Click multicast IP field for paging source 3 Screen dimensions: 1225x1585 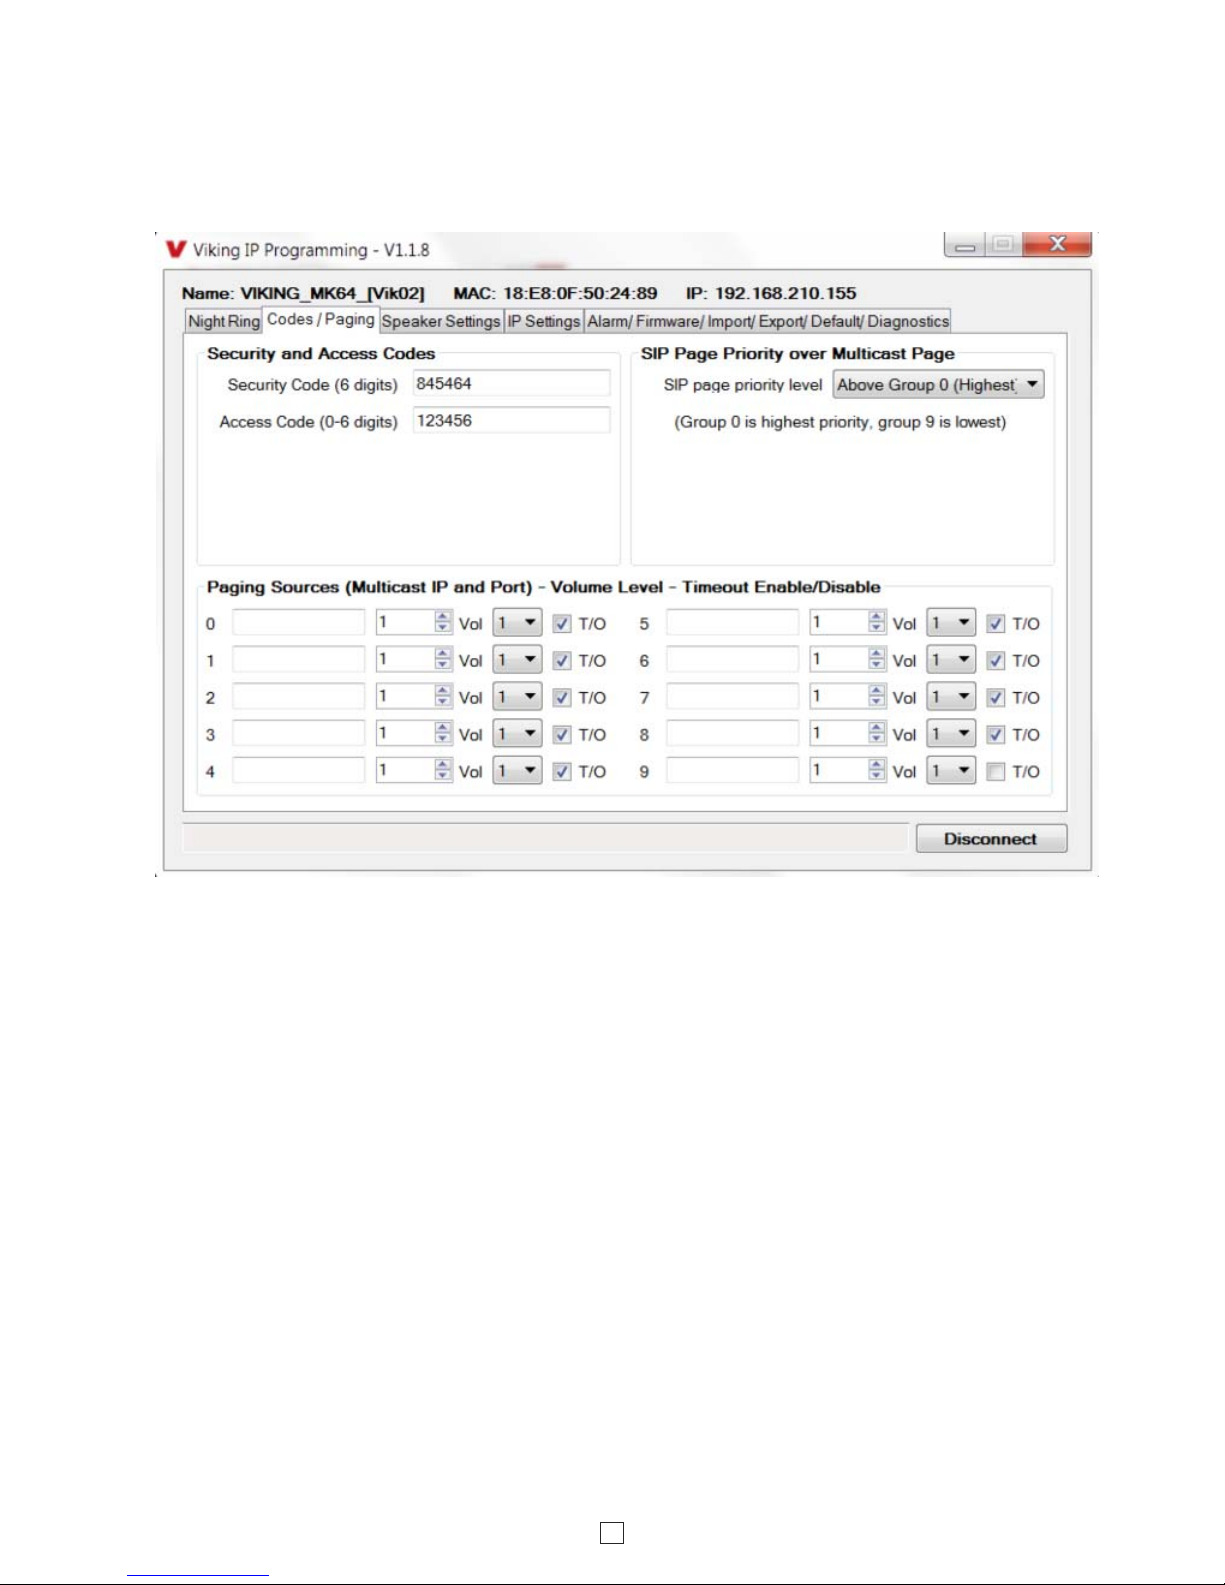coord(299,733)
